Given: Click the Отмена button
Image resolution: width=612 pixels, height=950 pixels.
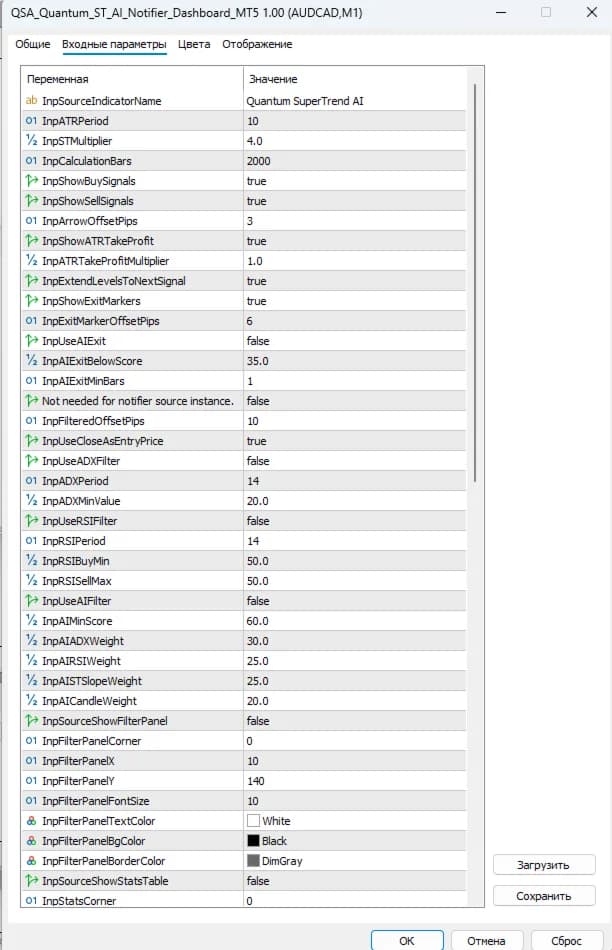Looking at the screenshot, I should pyautogui.click(x=486, y=940).
